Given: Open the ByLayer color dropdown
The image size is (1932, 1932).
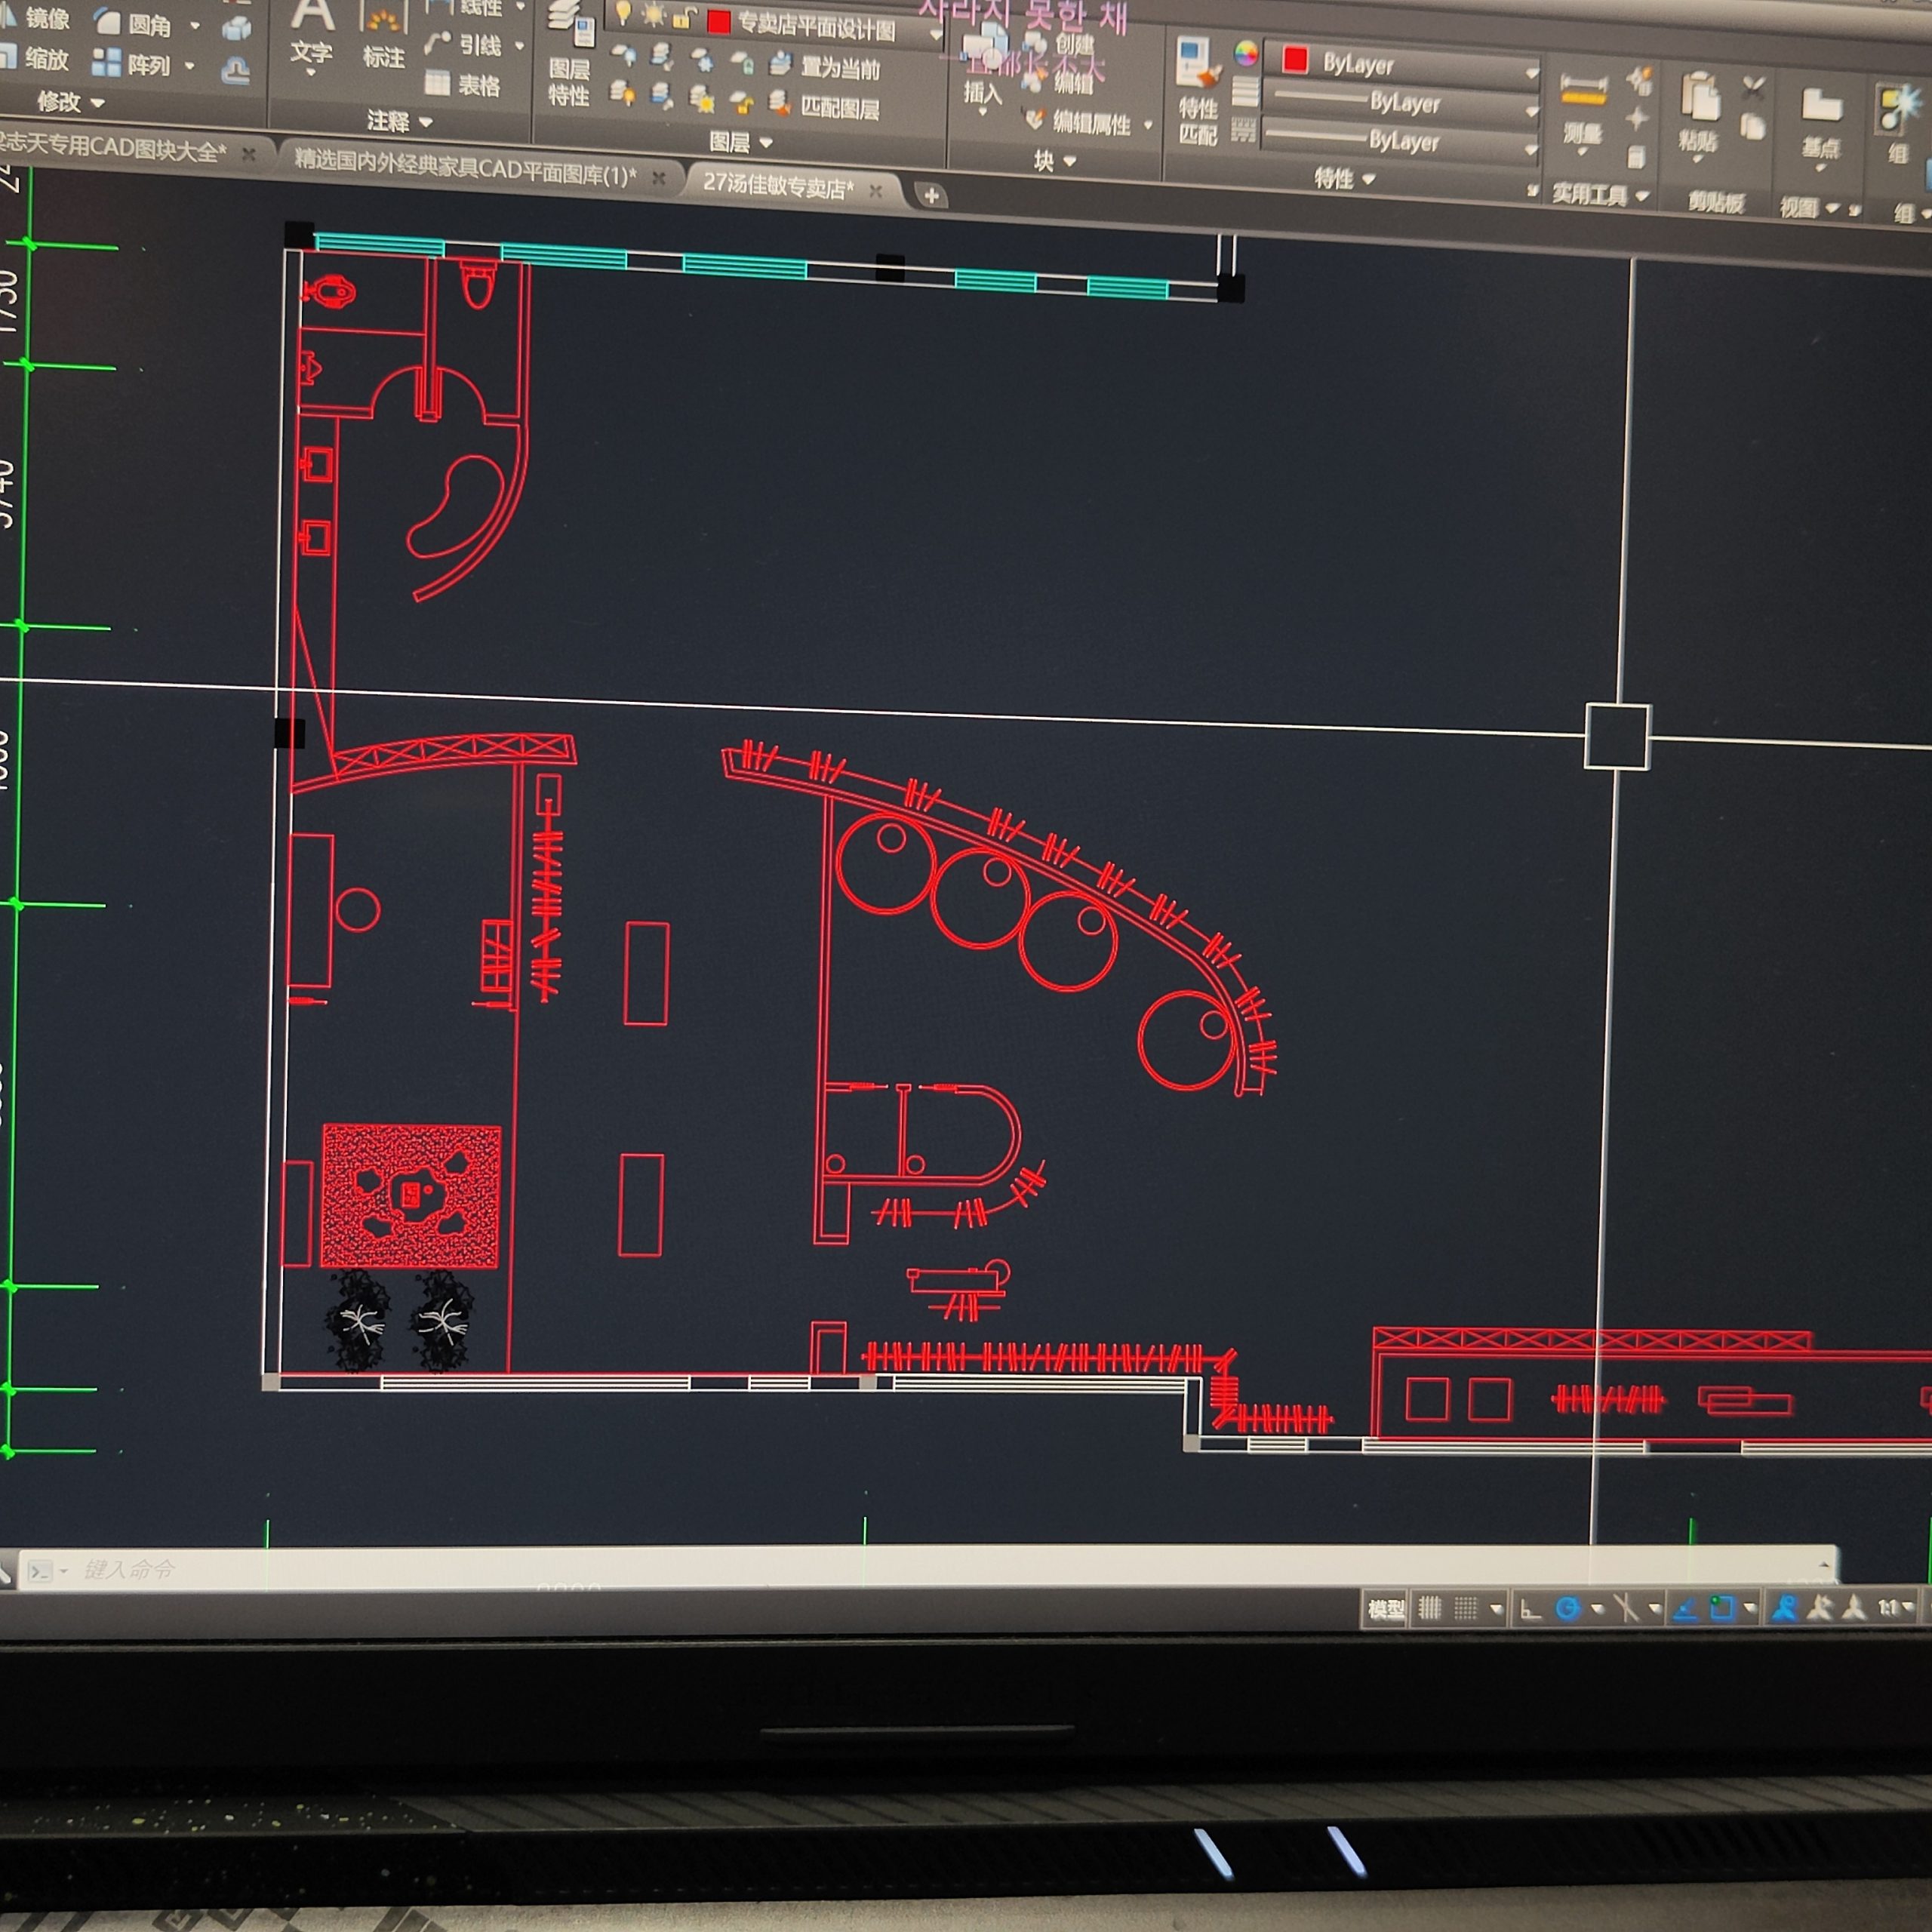Looking at the screenshot, I should [1531, 72].
